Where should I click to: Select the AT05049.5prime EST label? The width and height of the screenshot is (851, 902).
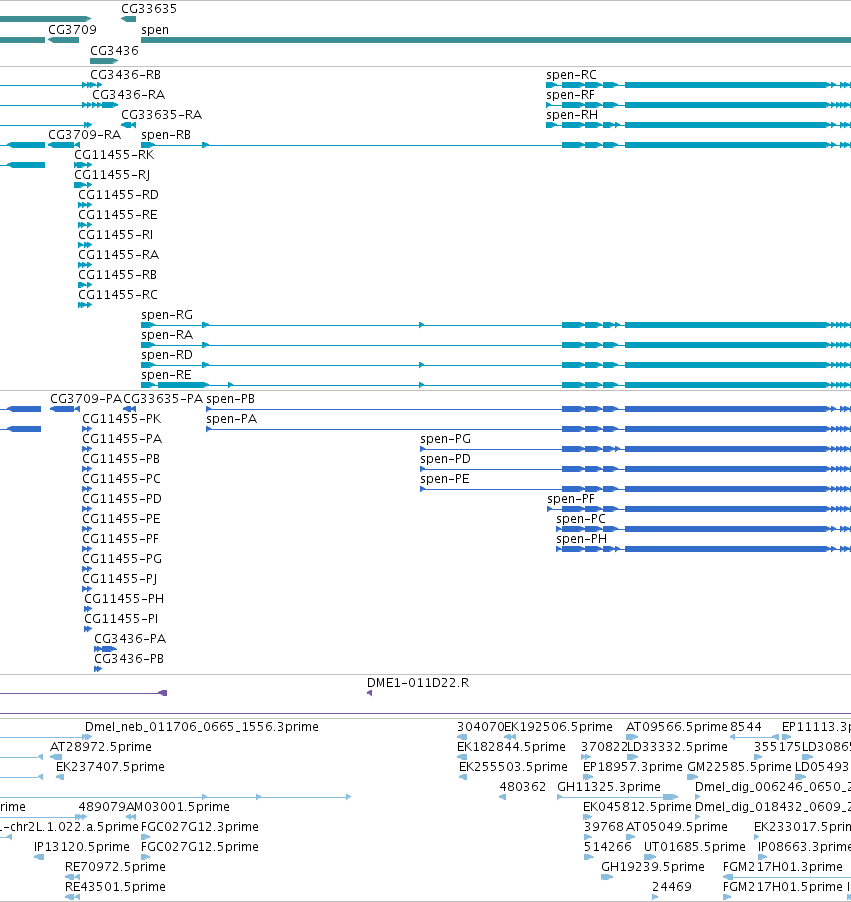click(677, 827)
